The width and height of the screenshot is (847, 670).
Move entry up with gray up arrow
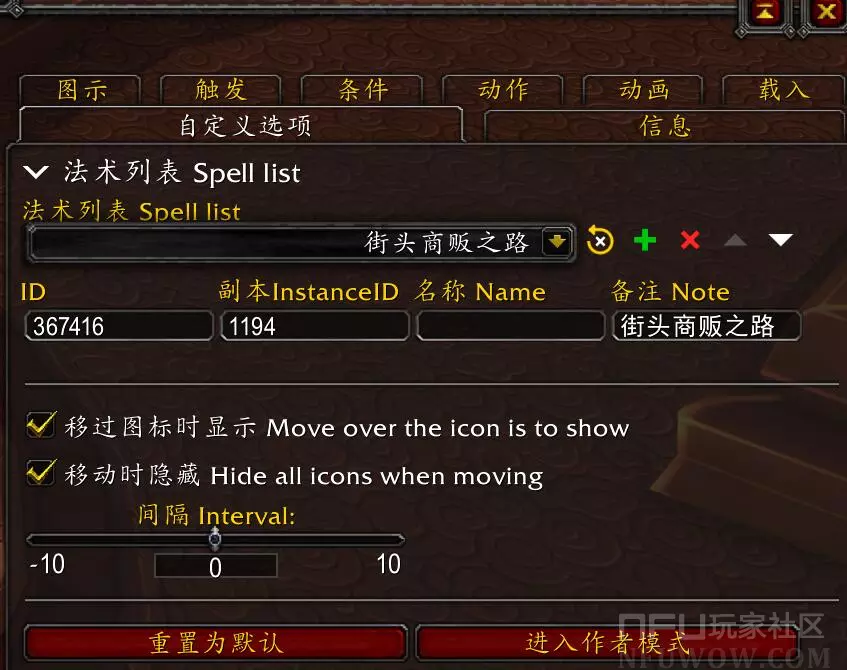pos(735,240)
